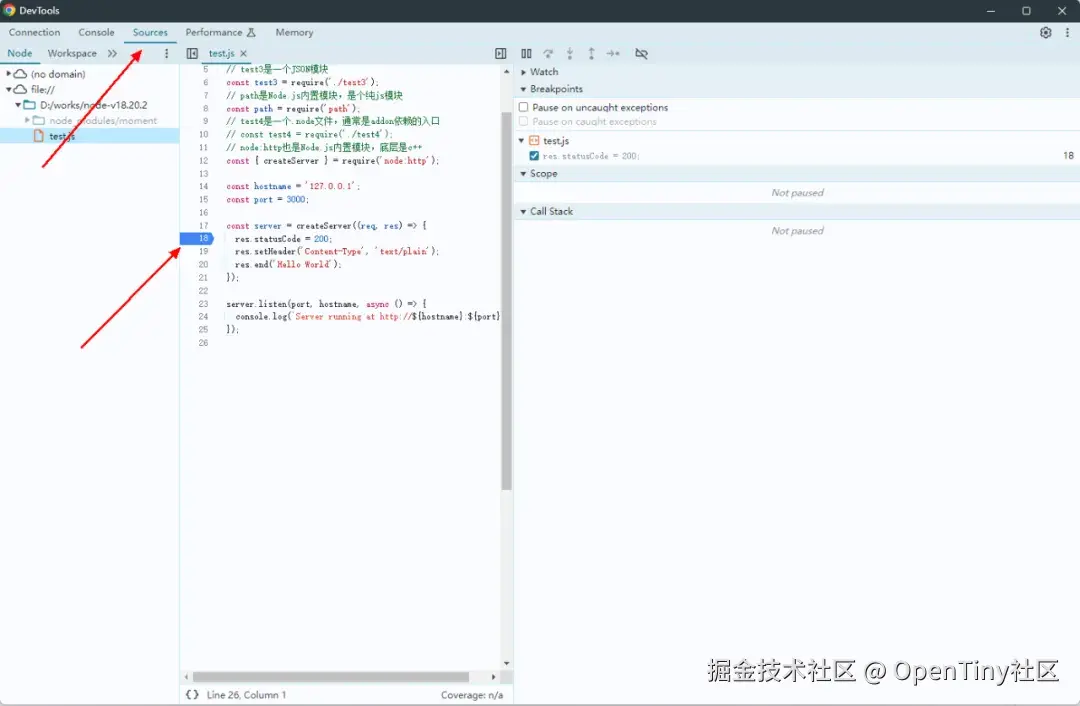Click the 'const port = 3000;' line
Screen dimensions: 1080x706
click(267, 200)
